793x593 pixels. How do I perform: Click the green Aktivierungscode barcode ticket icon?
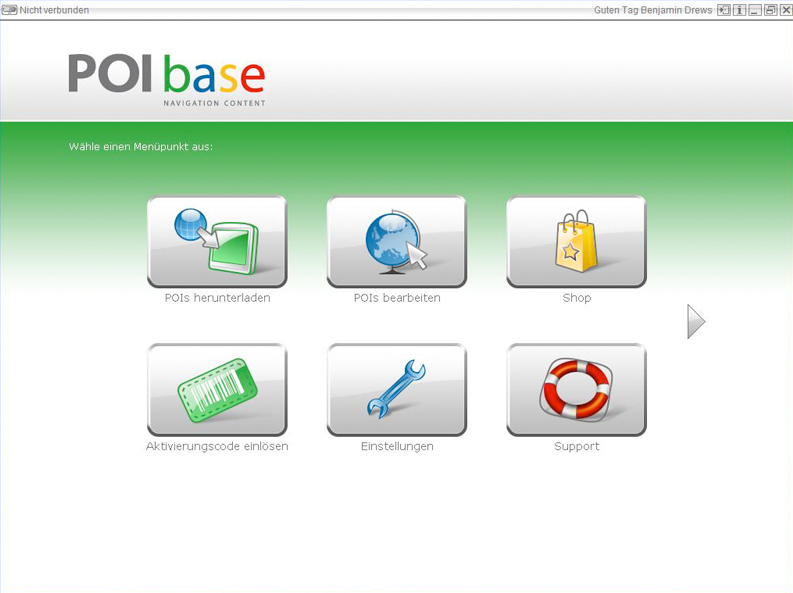[217, 389]
